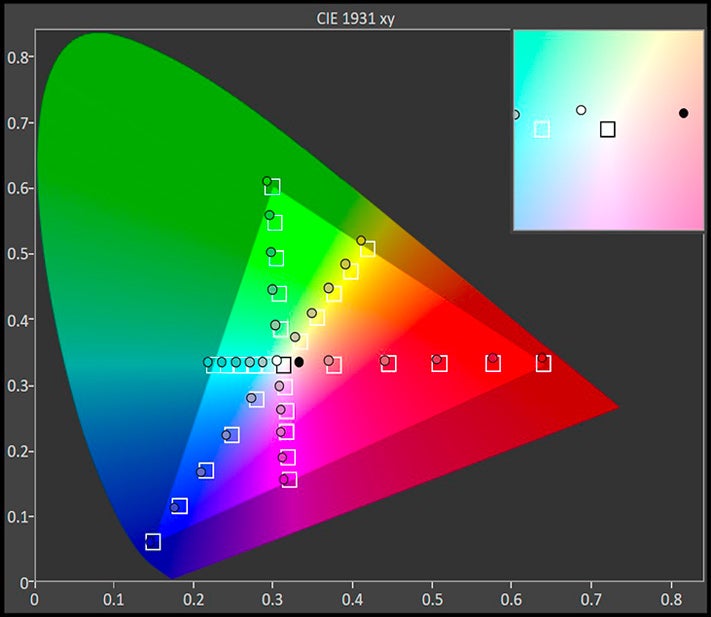Click the 0.8 label on the vertical axis

tap(17, 58)
